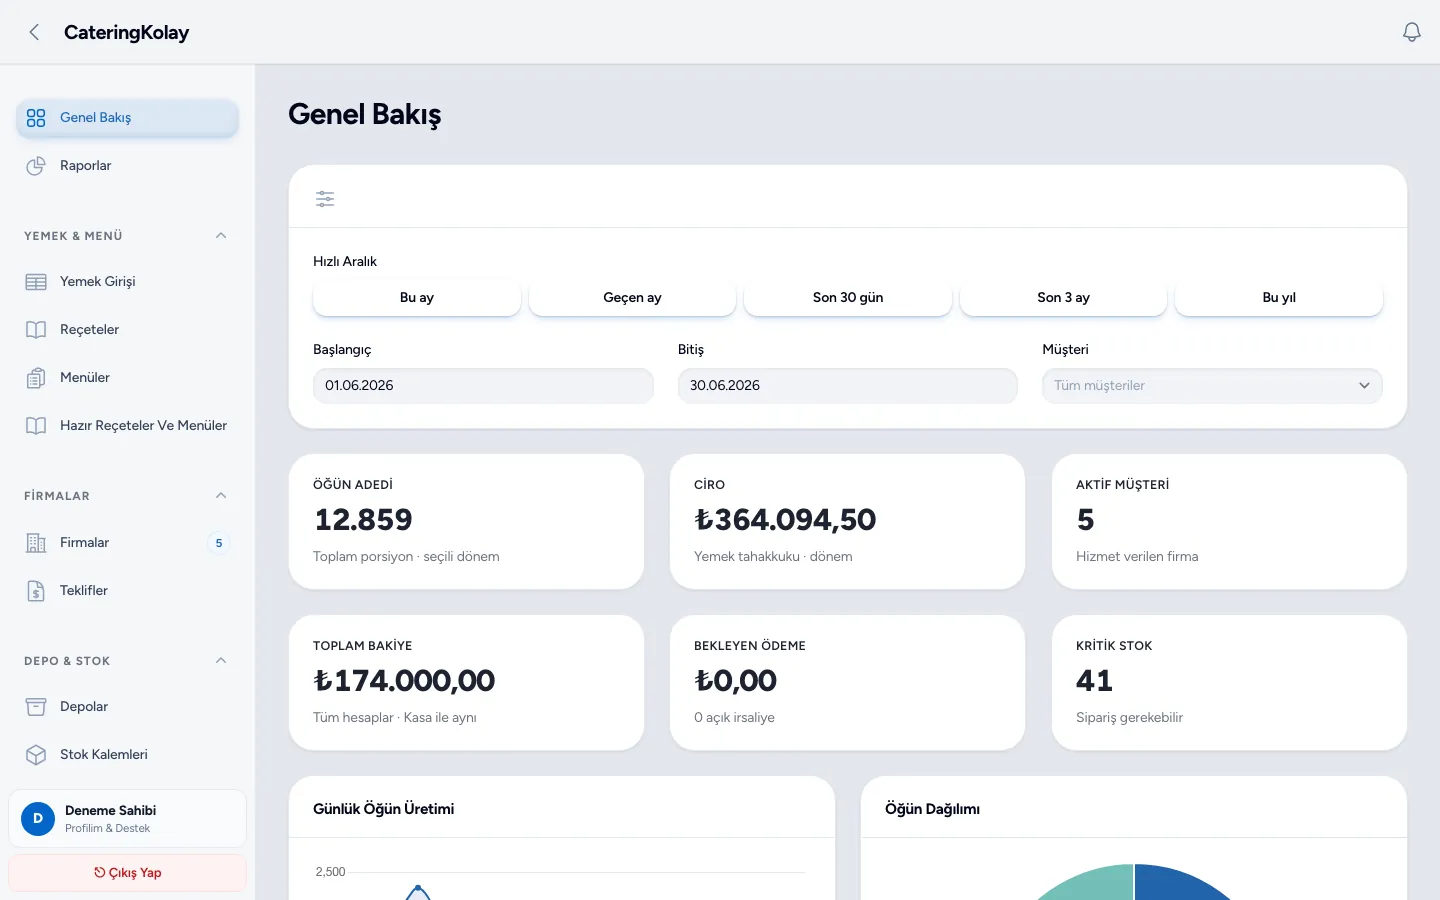Image resolution: width=1440 pixels, height=900 pixels.
Task: Click the Firmalar building icon
Action: tap(36, 543)
